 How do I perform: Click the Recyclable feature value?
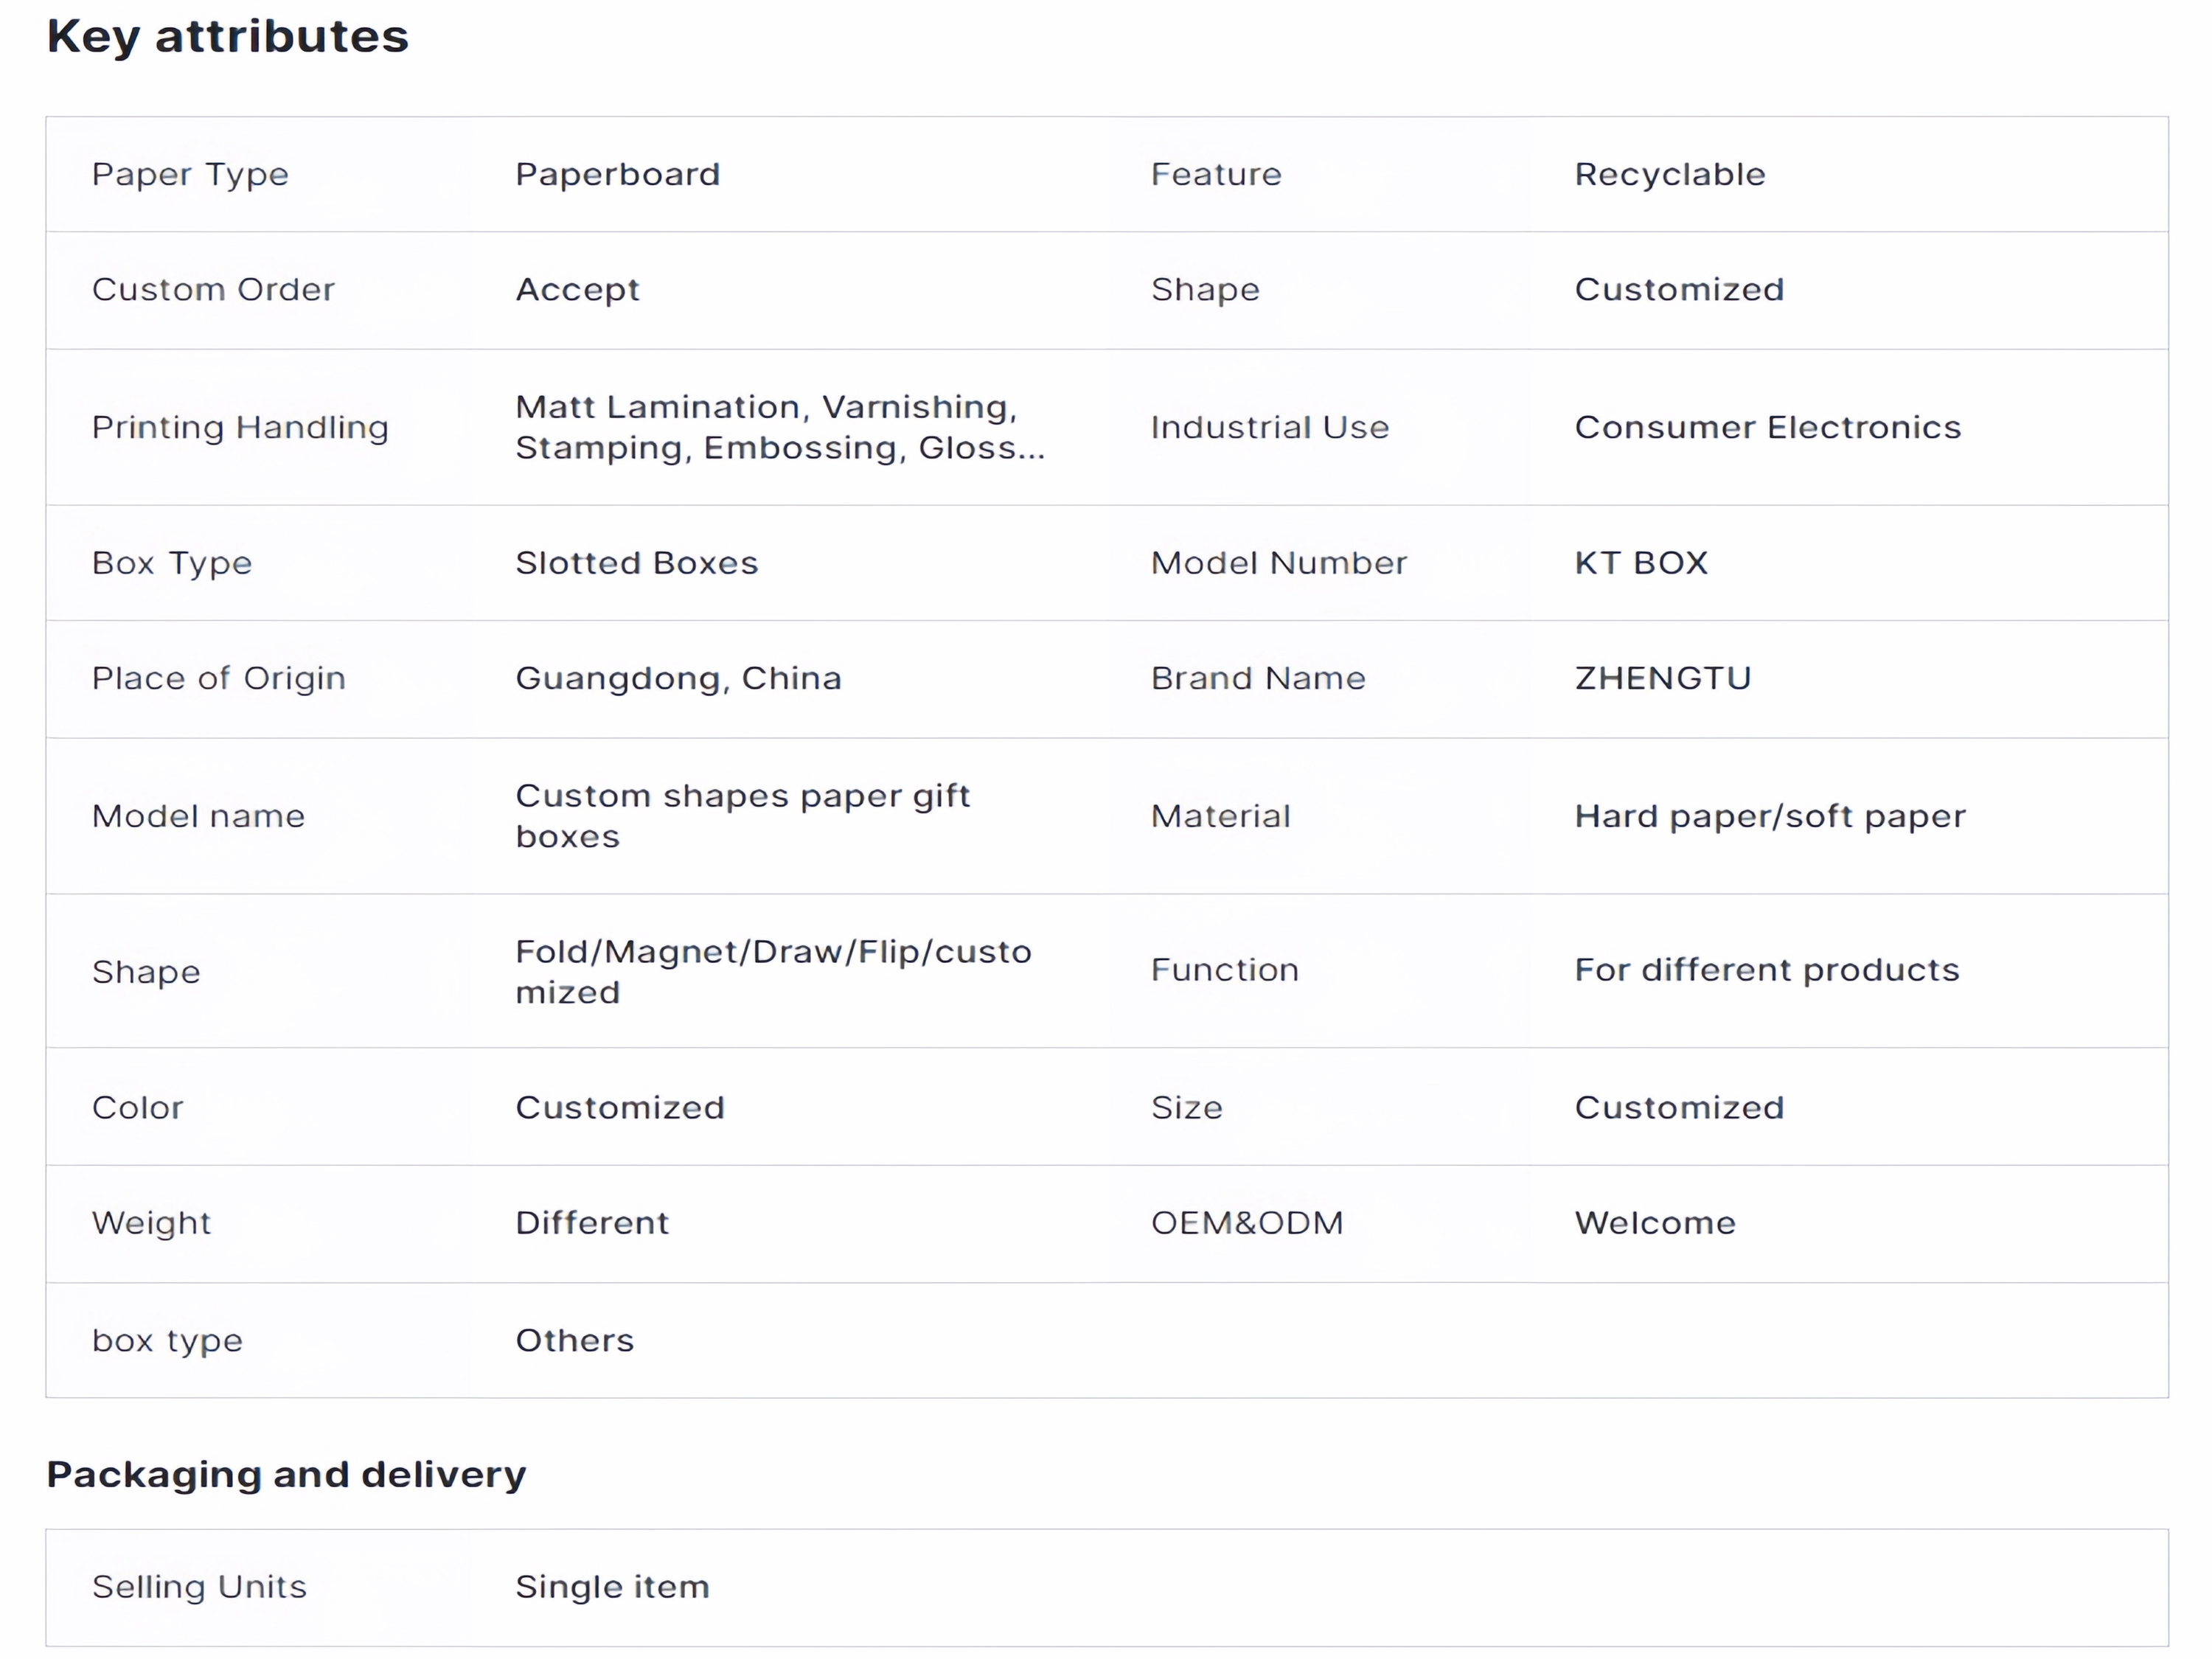click(x=1669, y=175)
